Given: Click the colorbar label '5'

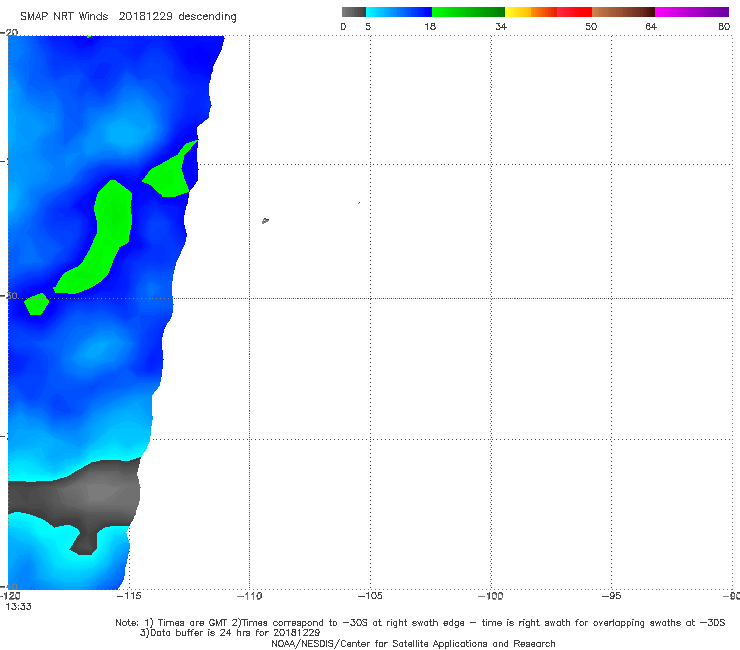Looking at the screenshot, I should [x=368, y=26].
